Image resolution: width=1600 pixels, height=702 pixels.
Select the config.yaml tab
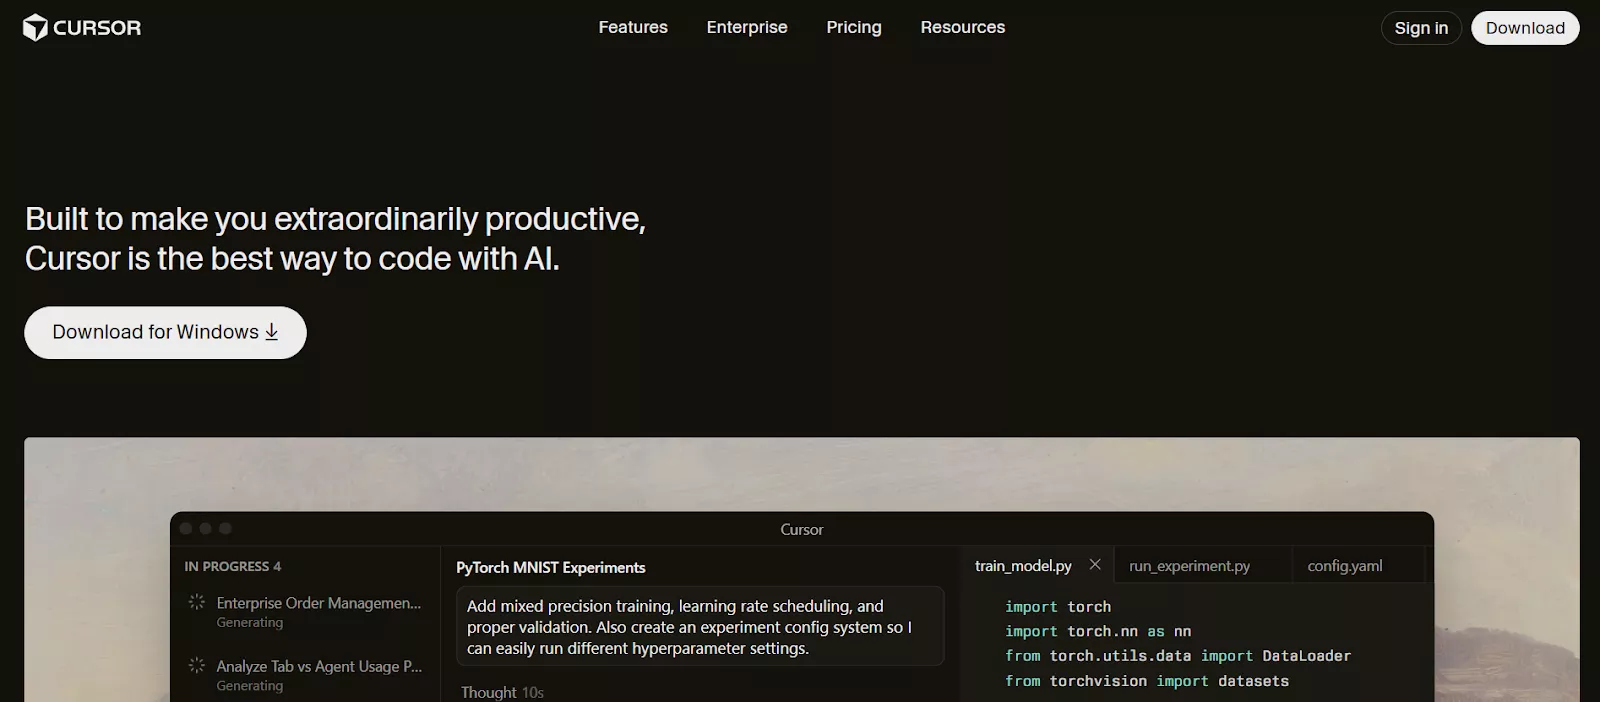tap(1345, 566)
